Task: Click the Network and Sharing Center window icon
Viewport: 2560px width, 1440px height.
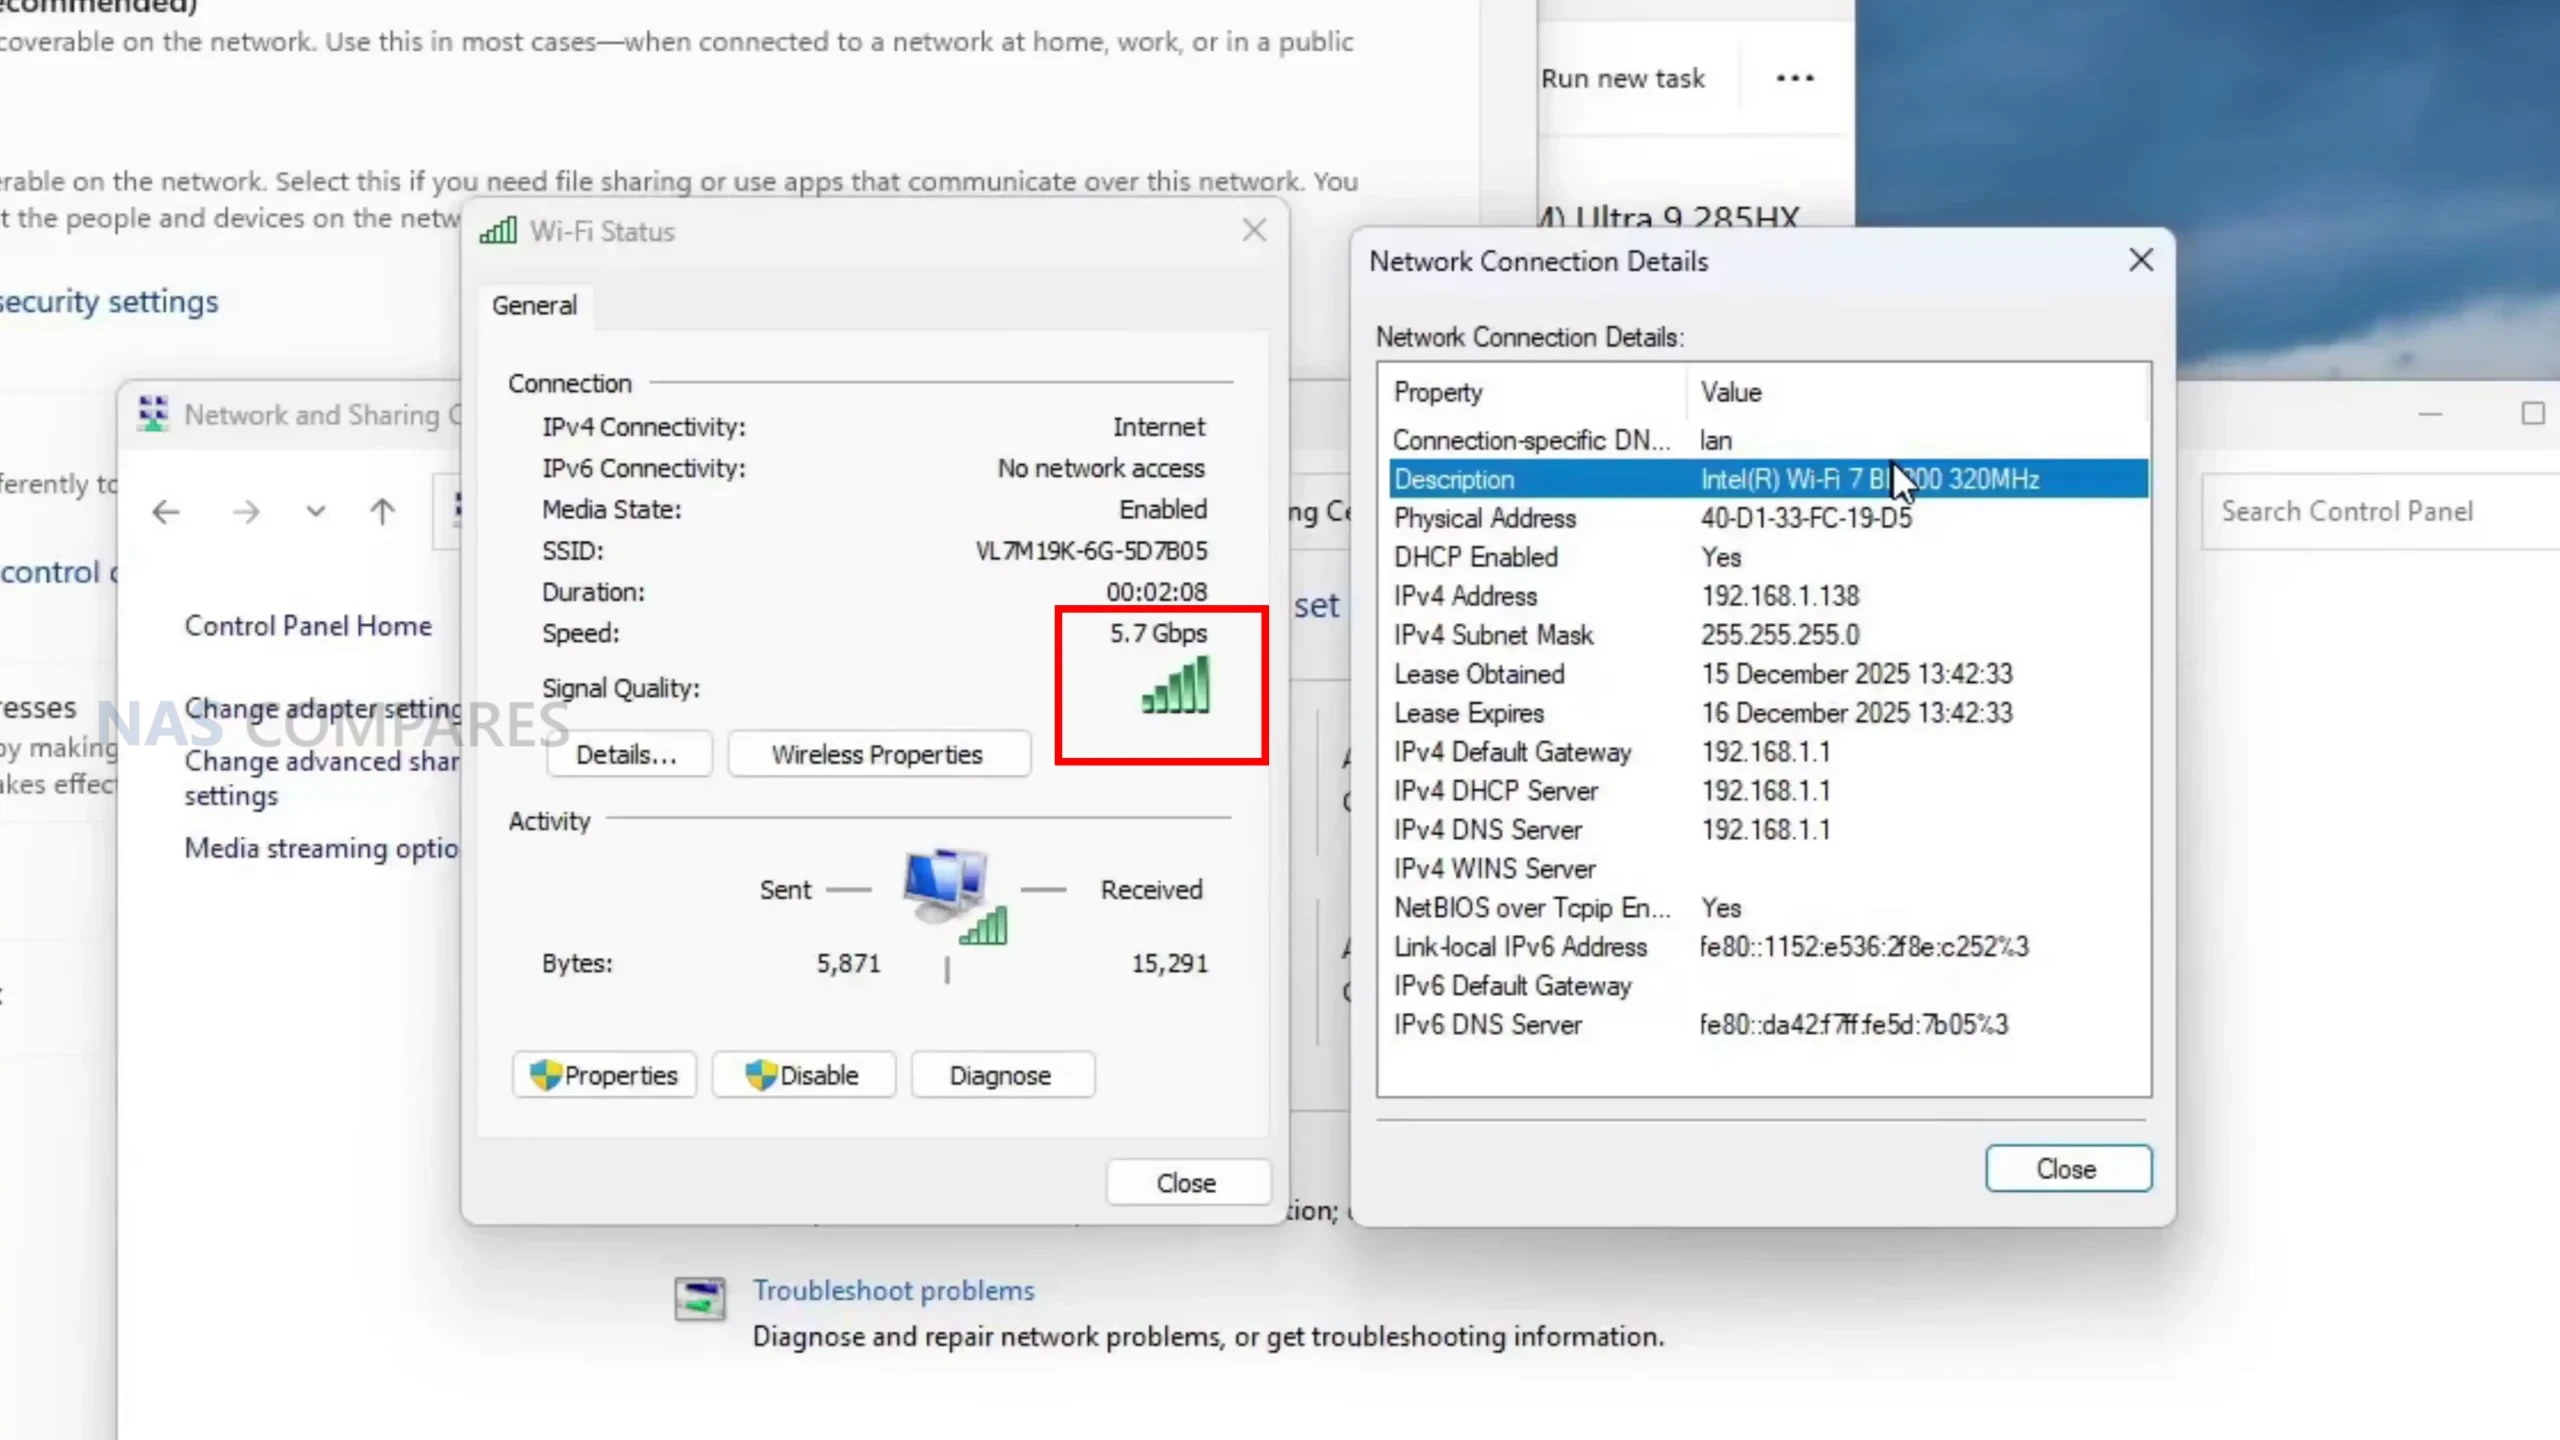Action: pyautogui.click(x=153, y=414)
